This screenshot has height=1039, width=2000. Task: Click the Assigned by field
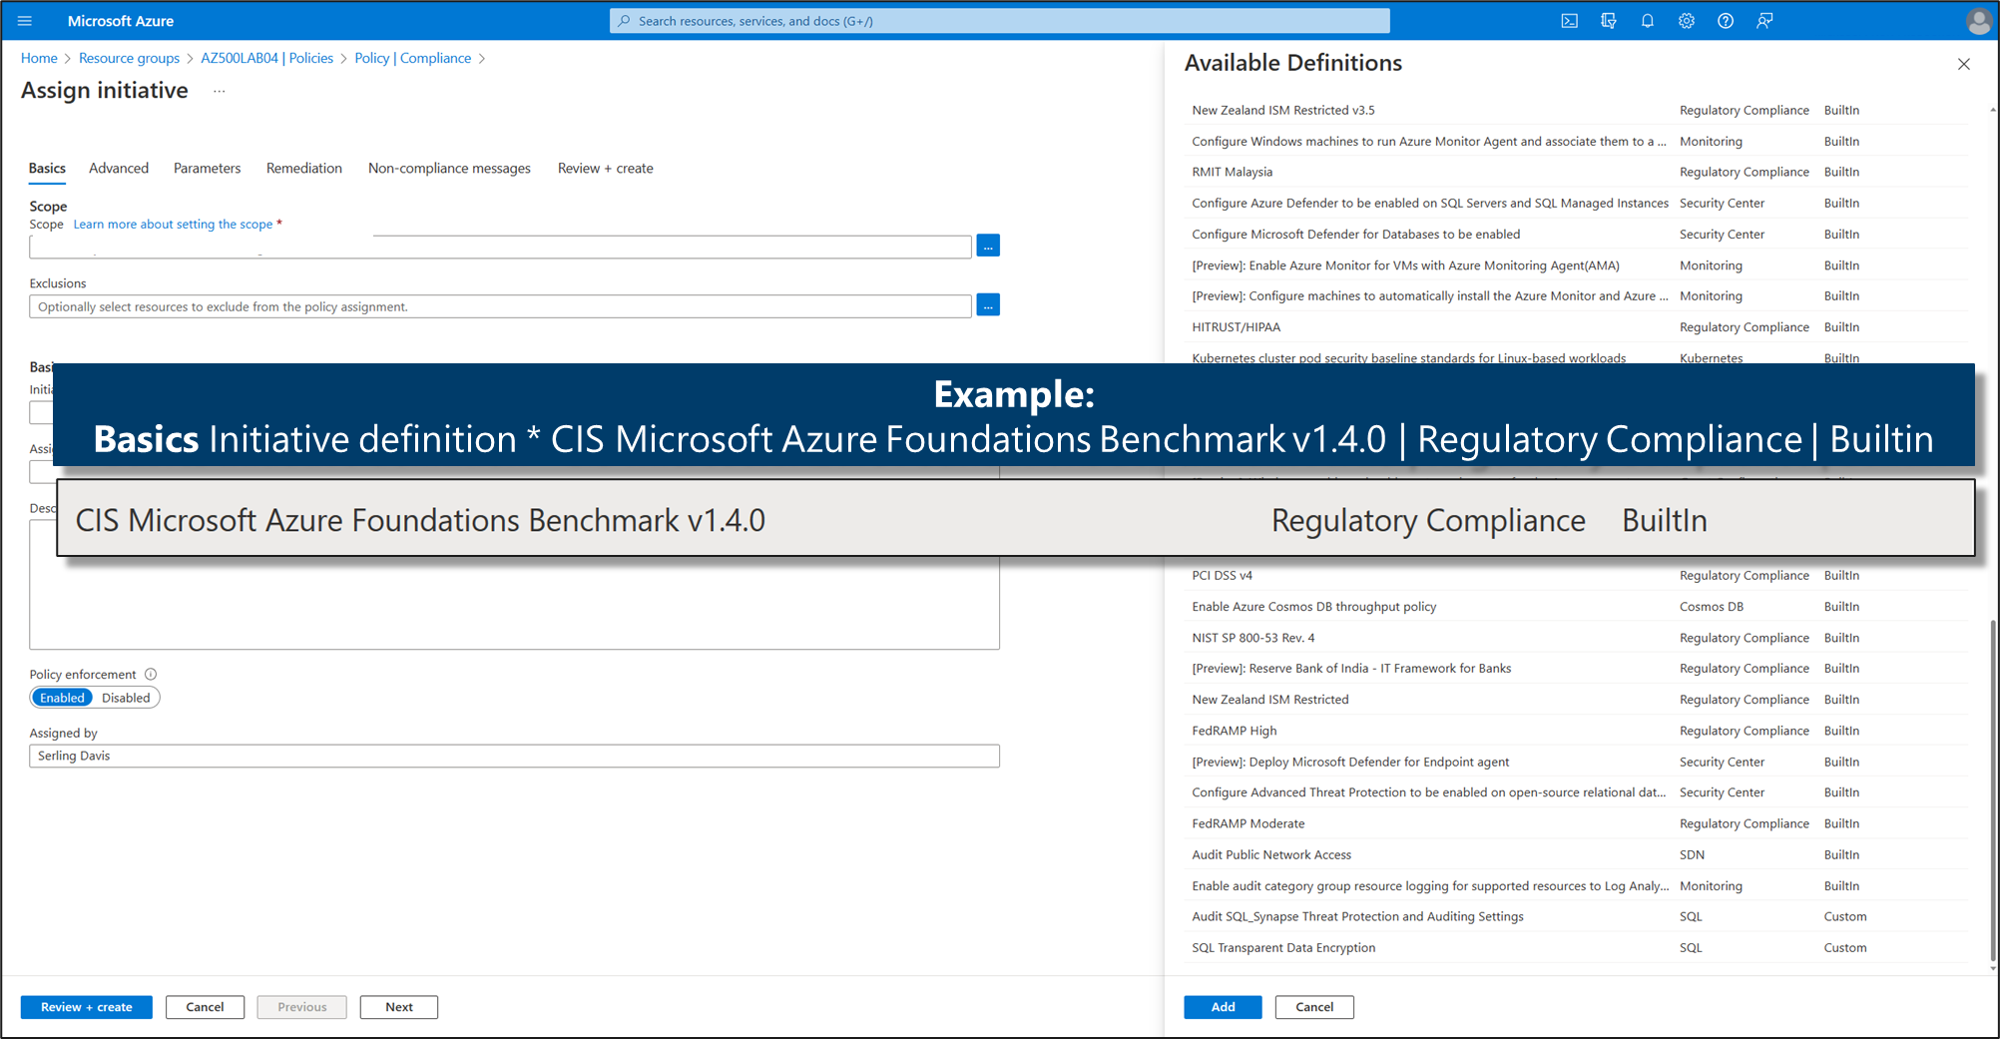point(514,756)
